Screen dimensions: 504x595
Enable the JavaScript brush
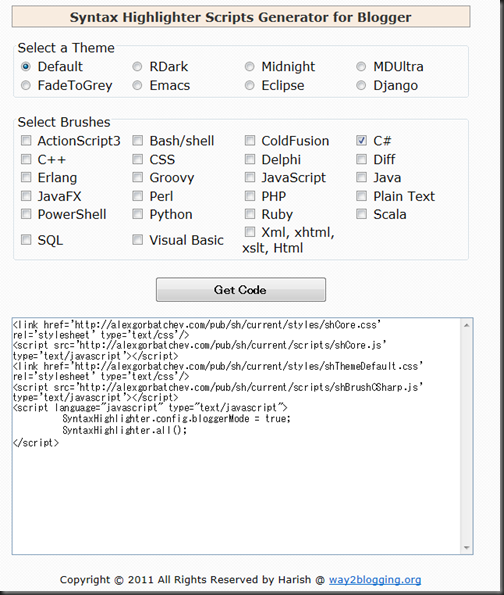tap(250, 177)
